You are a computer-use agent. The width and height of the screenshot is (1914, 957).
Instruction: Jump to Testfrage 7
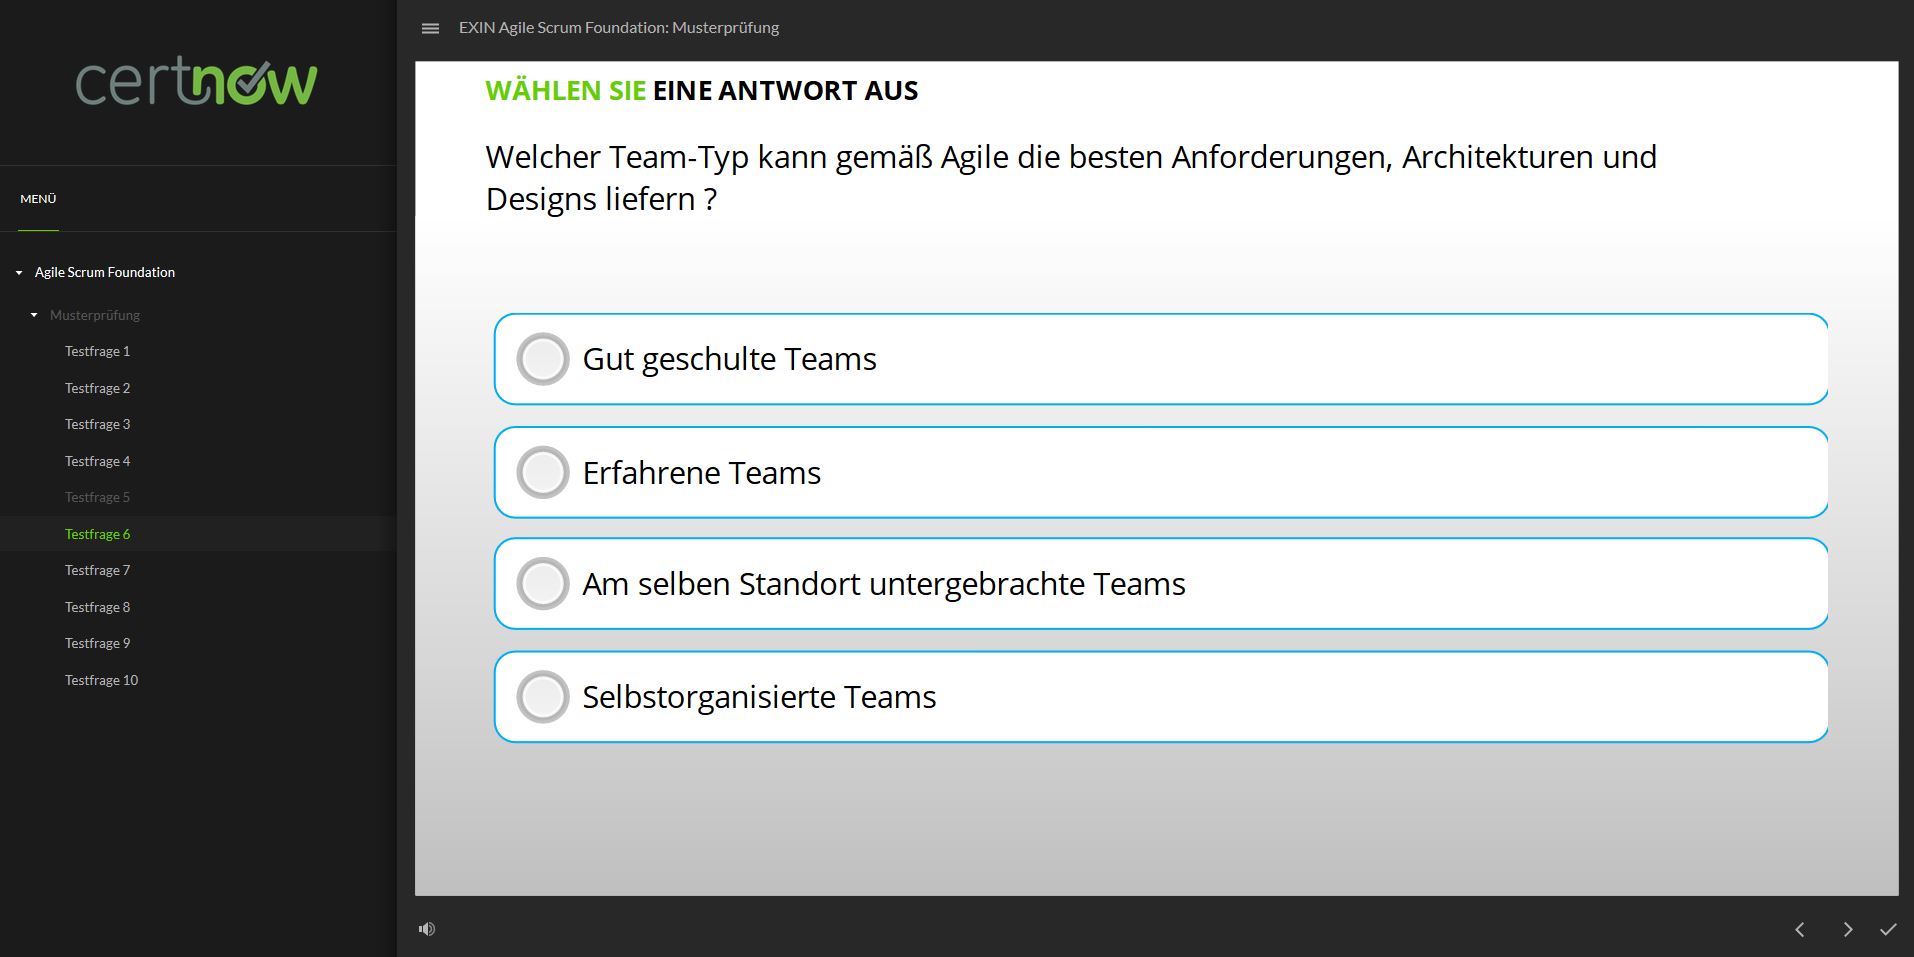pos(97,570)
